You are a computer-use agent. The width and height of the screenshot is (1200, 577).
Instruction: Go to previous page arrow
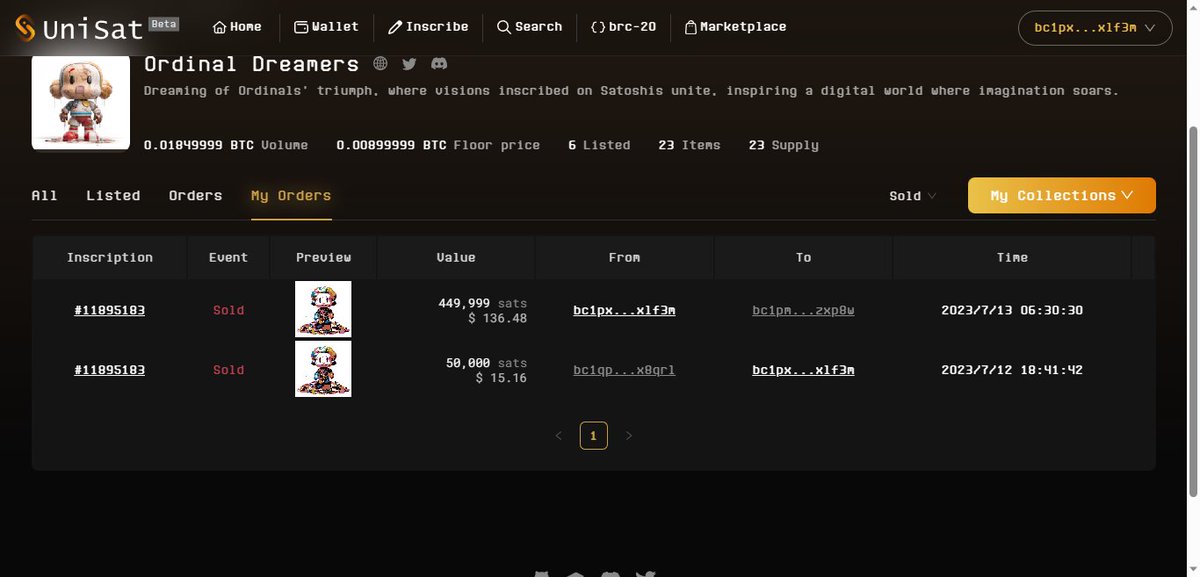(x=559, y=436)
